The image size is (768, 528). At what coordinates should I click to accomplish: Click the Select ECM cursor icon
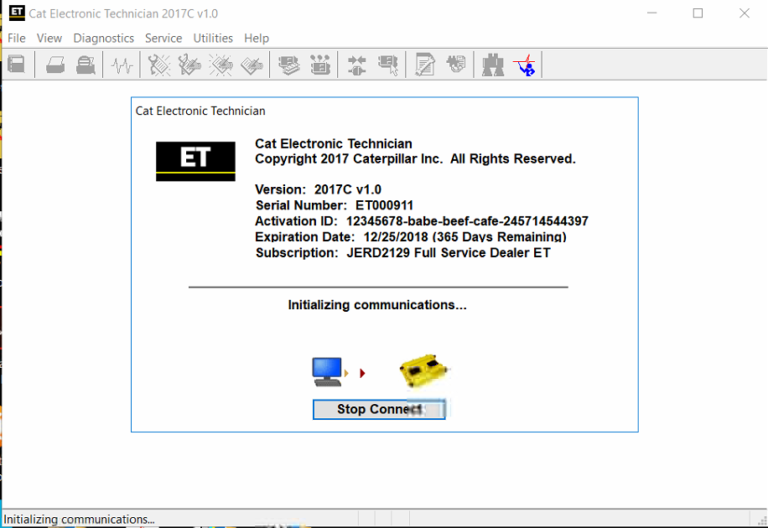point(388,65)
